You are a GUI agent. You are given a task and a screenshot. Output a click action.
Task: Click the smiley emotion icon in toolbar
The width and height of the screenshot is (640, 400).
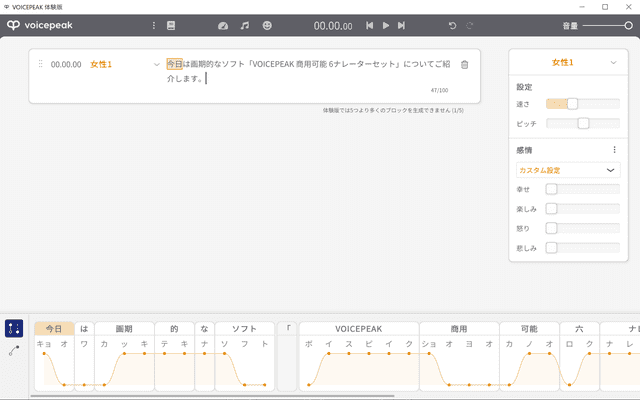pyautogui.click(x=267, y=26)
